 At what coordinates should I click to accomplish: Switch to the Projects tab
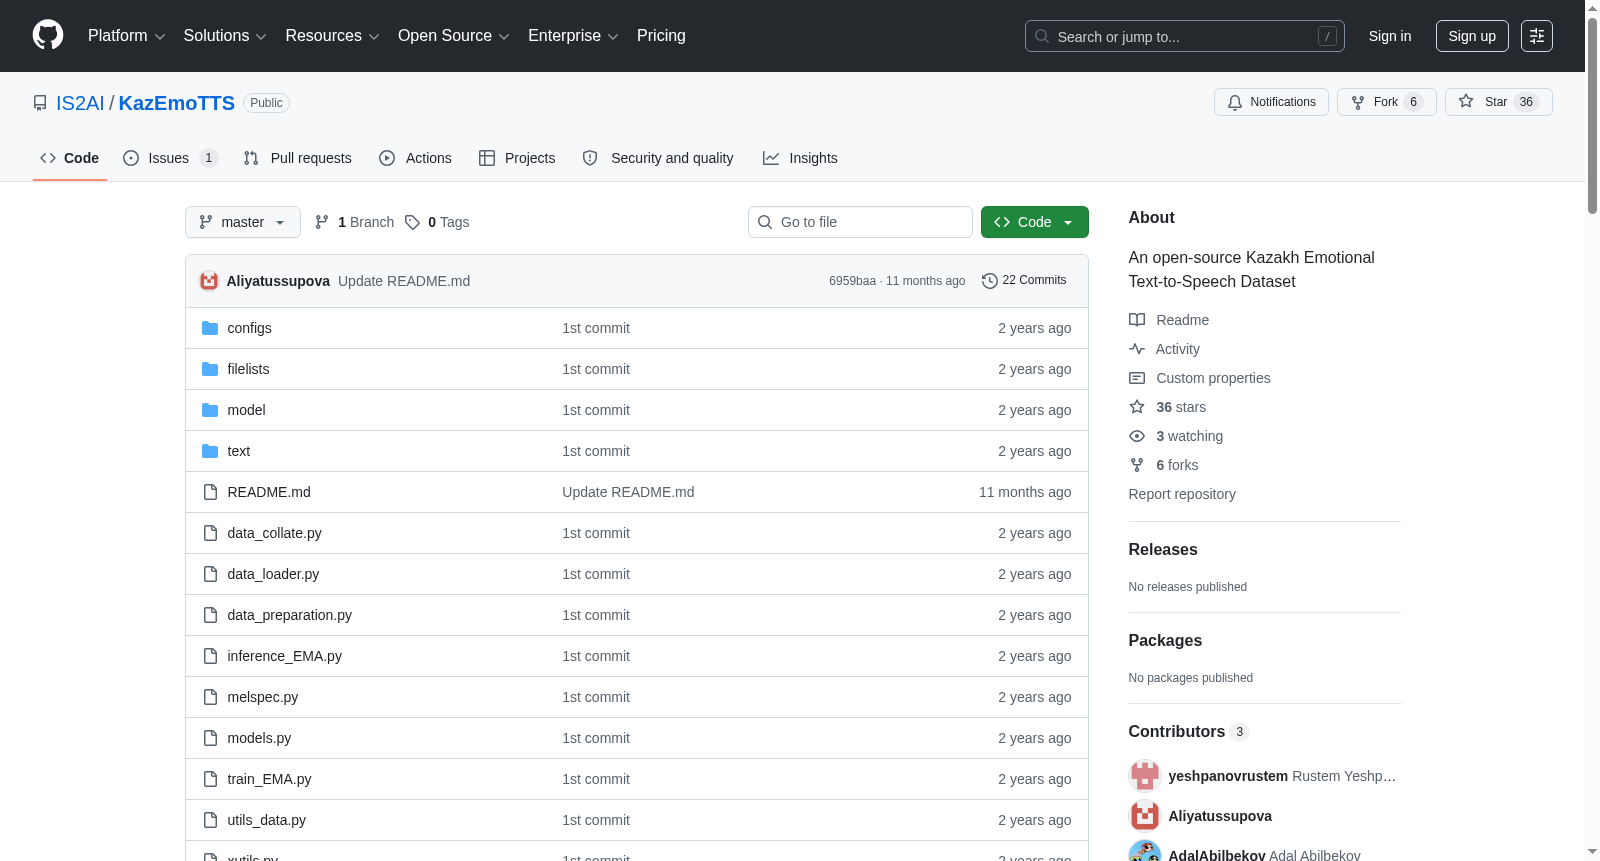[x=517, y=158]
